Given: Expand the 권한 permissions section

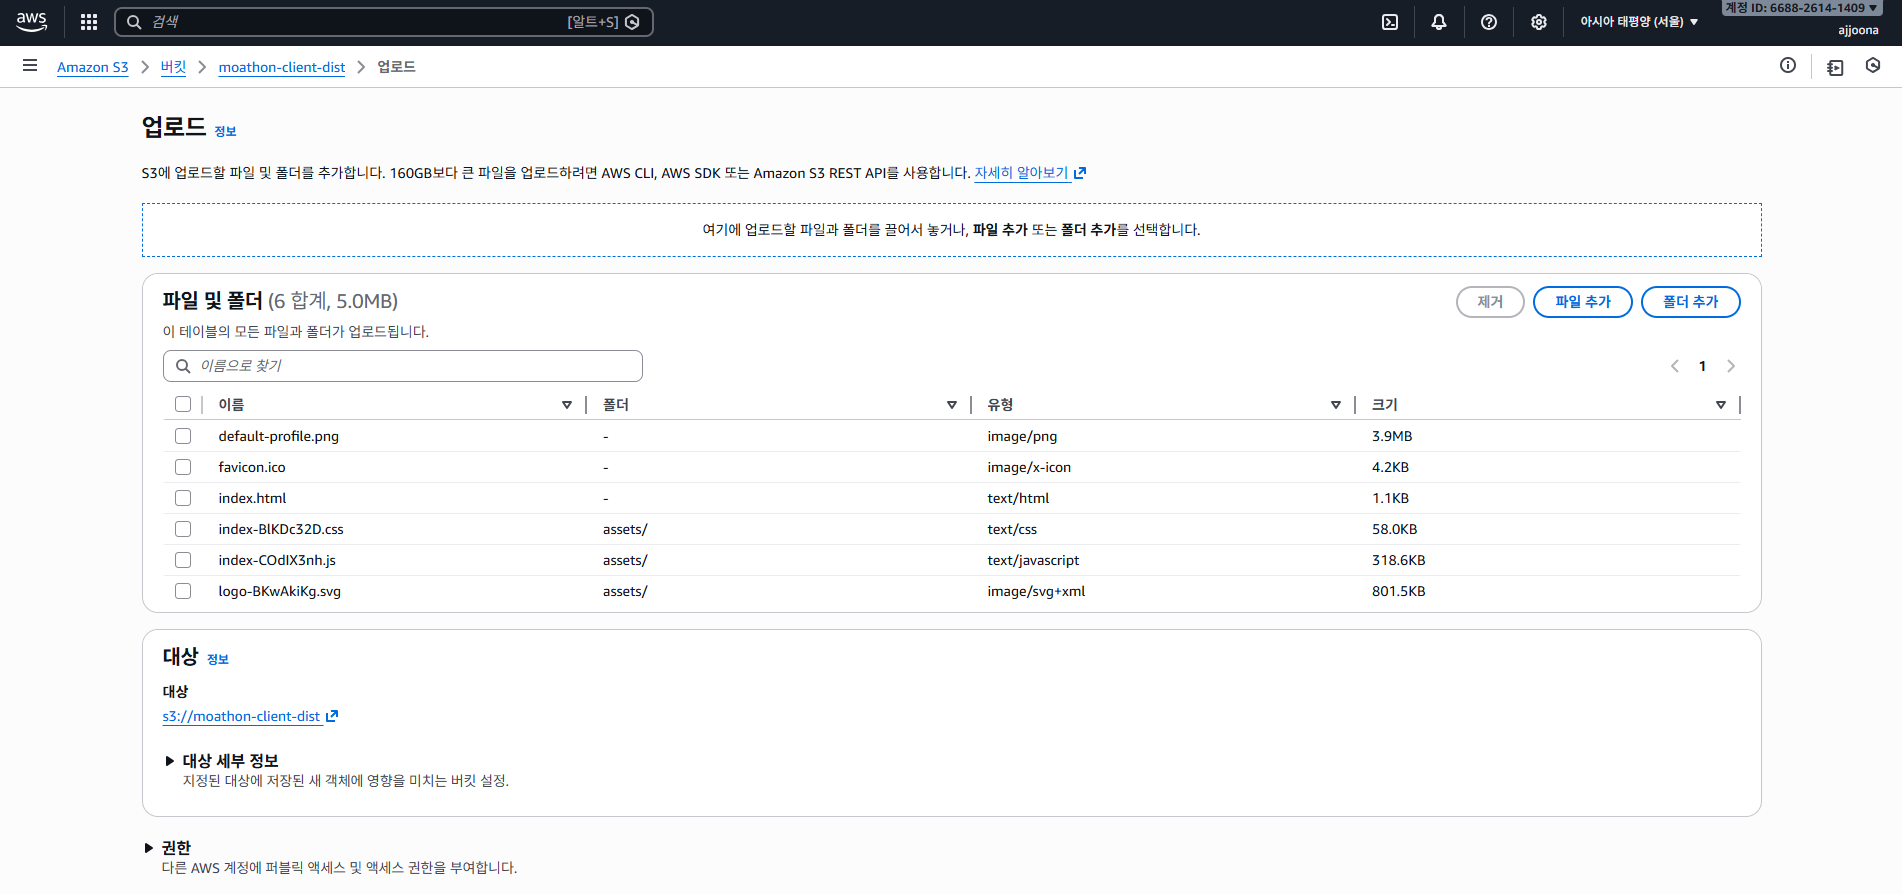Looking at the screenshot, I should [175, 848].
